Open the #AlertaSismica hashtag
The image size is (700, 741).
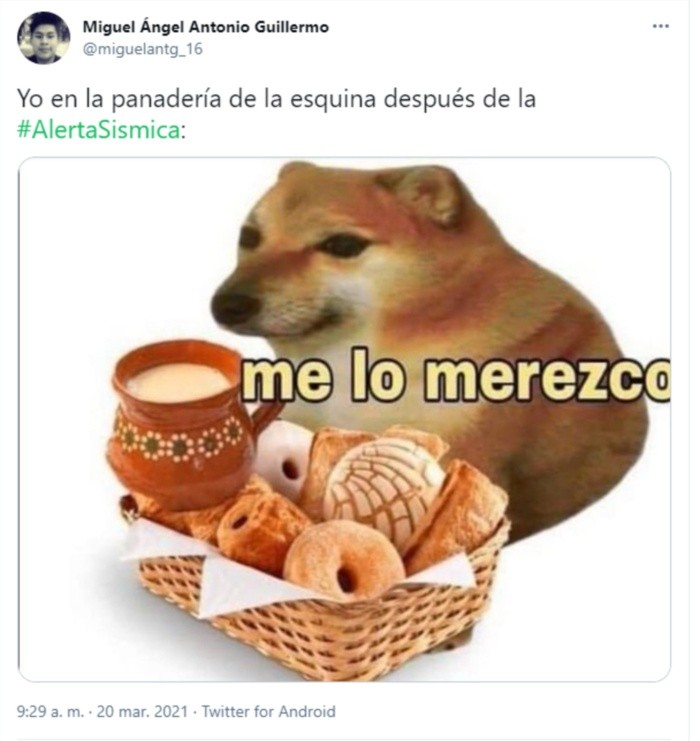98,130
